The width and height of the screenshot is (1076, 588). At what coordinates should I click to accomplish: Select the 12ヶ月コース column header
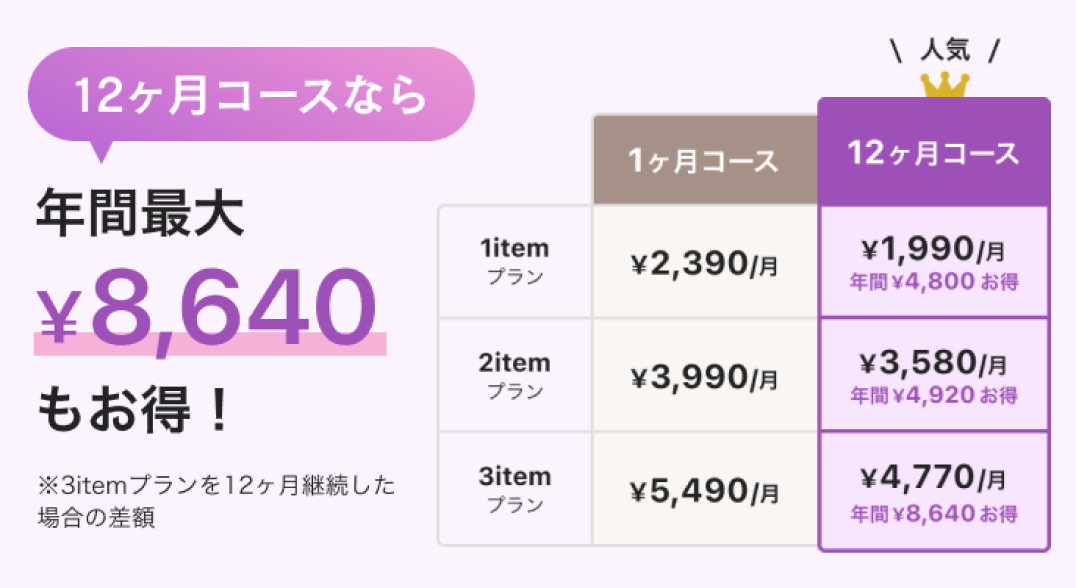pos(933,153)
